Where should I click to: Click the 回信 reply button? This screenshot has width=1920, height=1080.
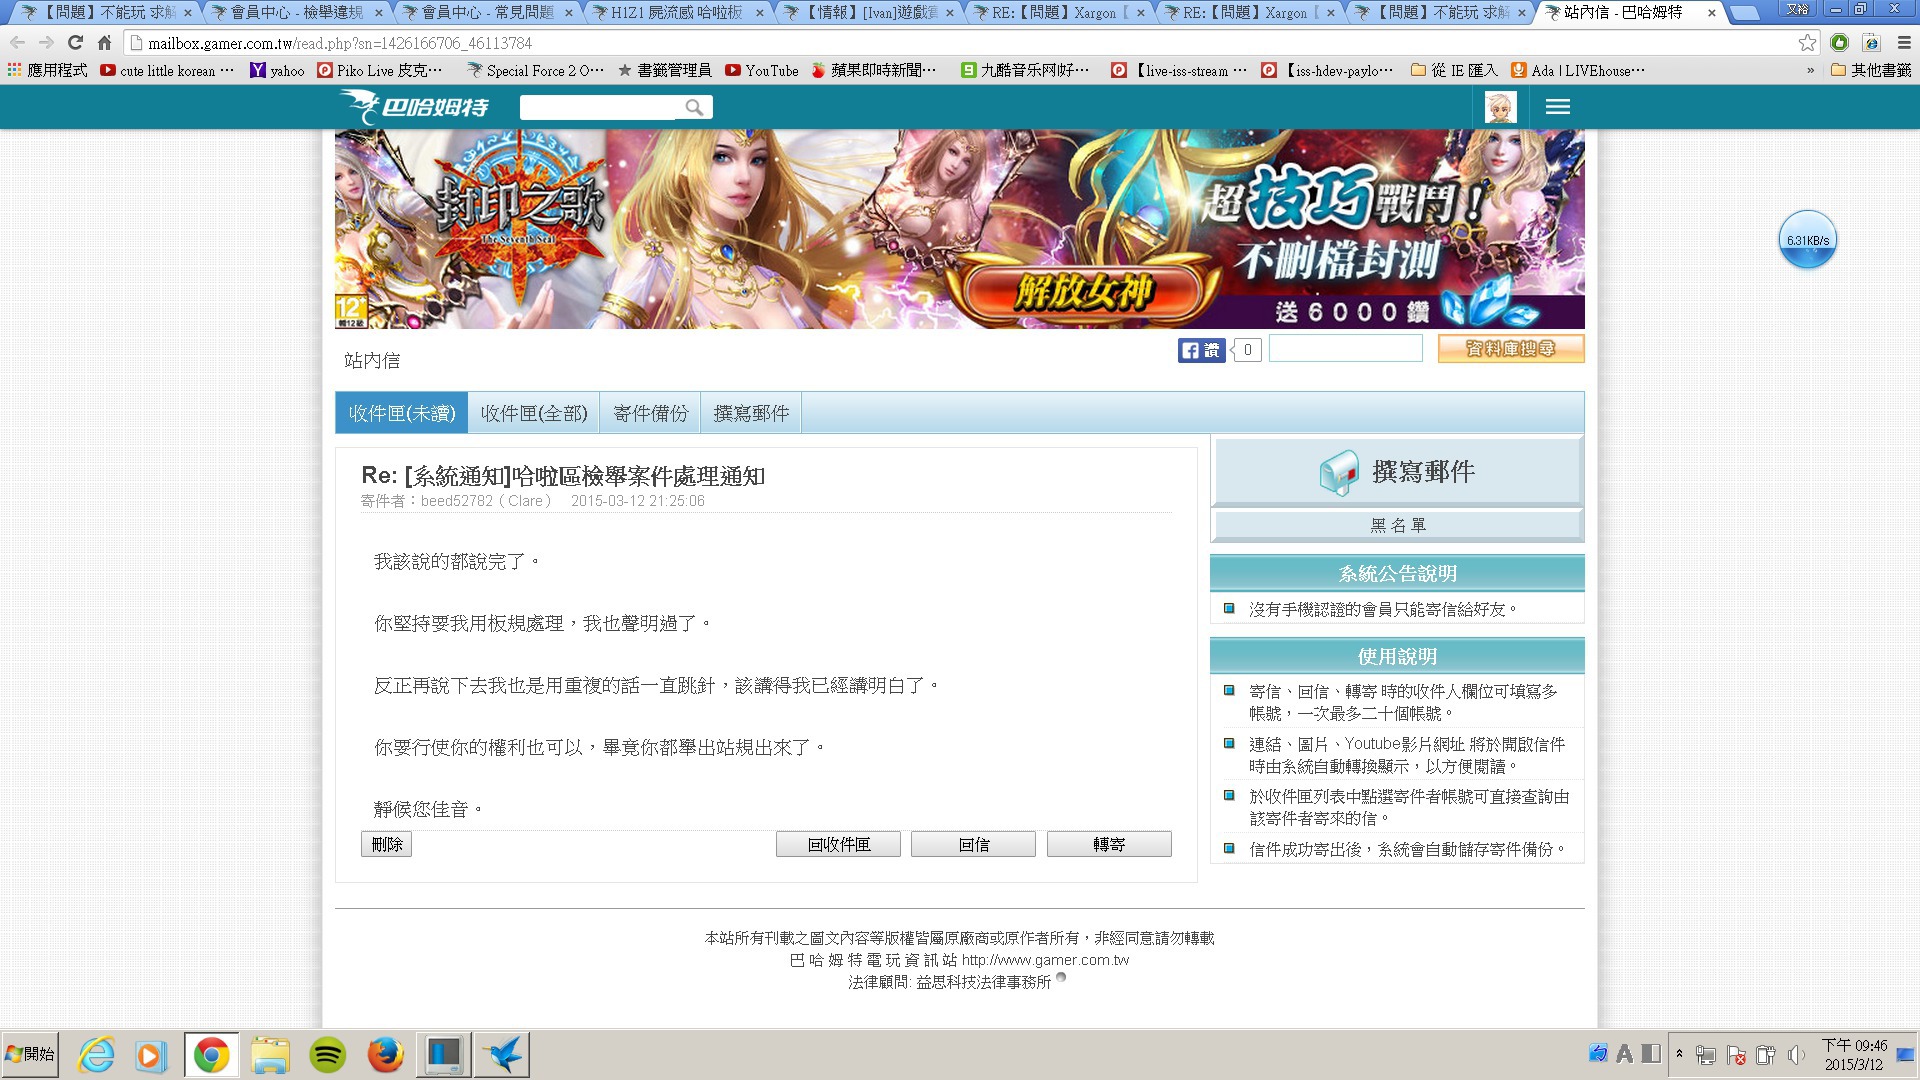point(973,845)
